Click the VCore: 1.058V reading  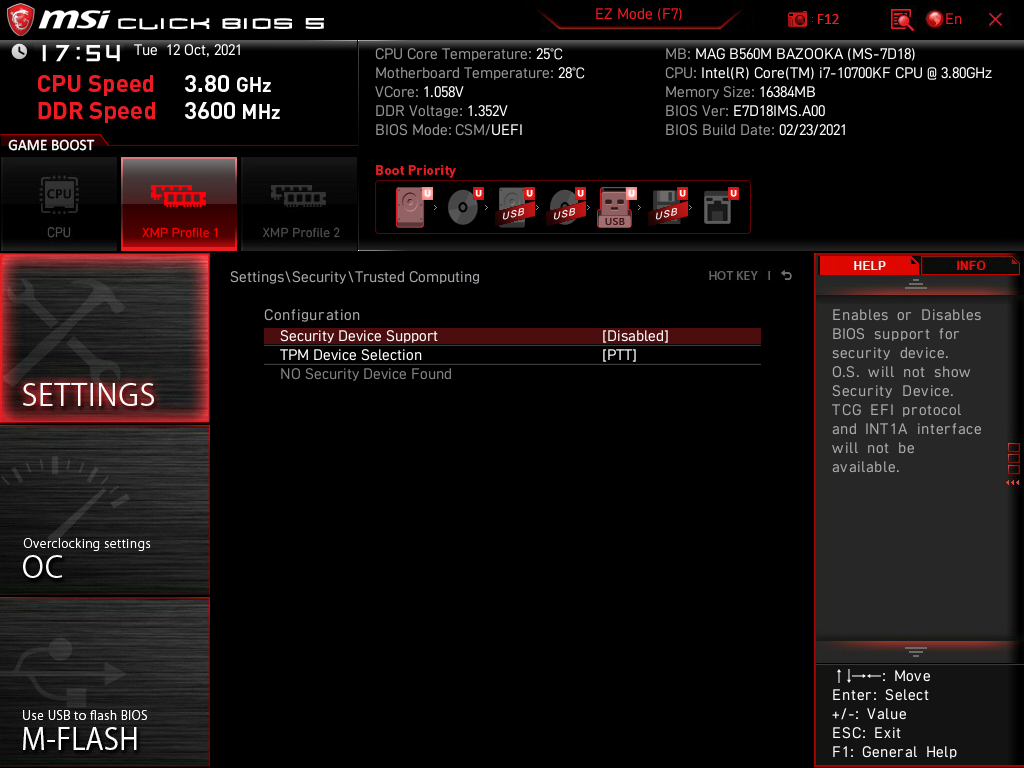(x=419, y=92)
